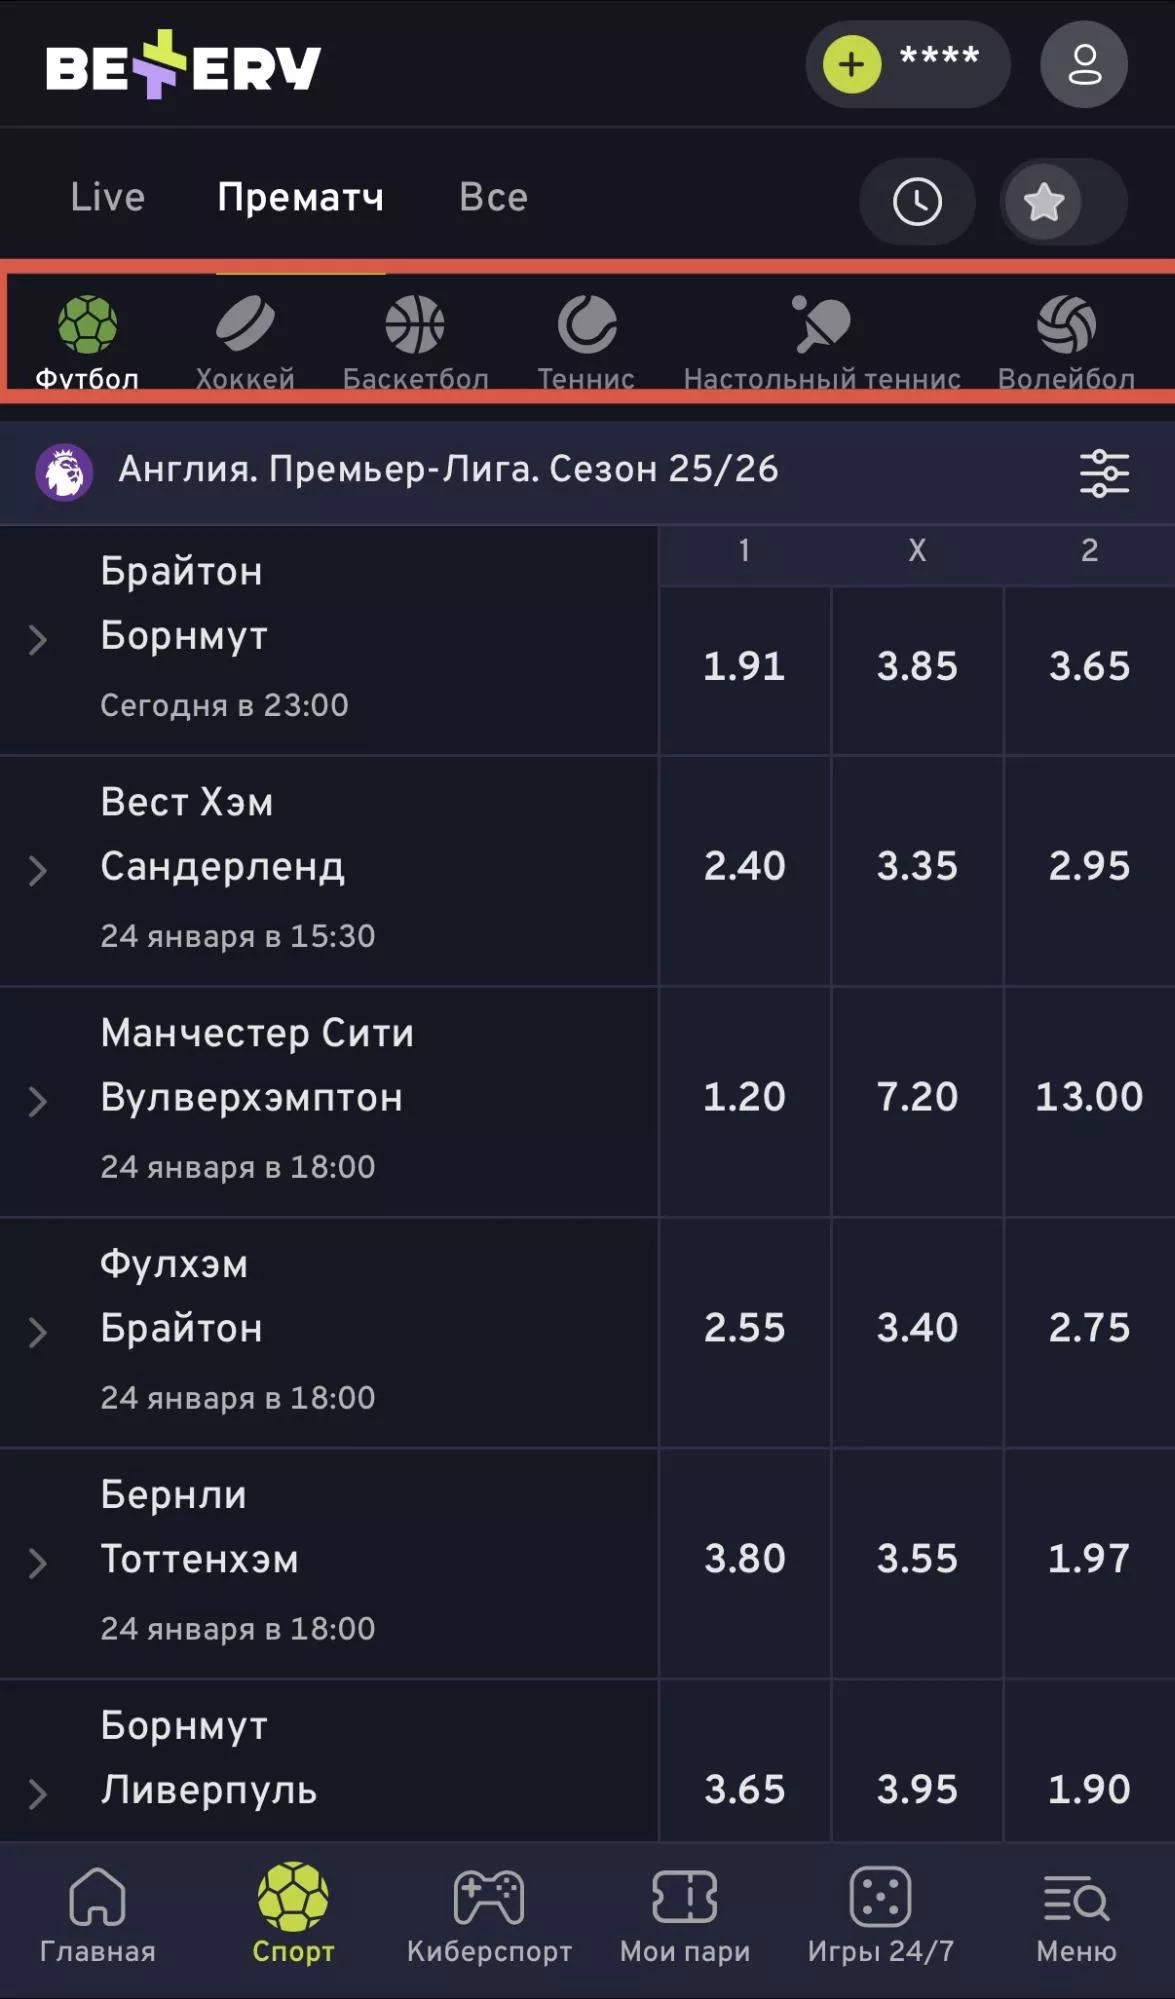This screenshot has width=1175, height=1999.
Task: Expand the Вест Хэм – Сандерленд match
Action: pos(38,870)
